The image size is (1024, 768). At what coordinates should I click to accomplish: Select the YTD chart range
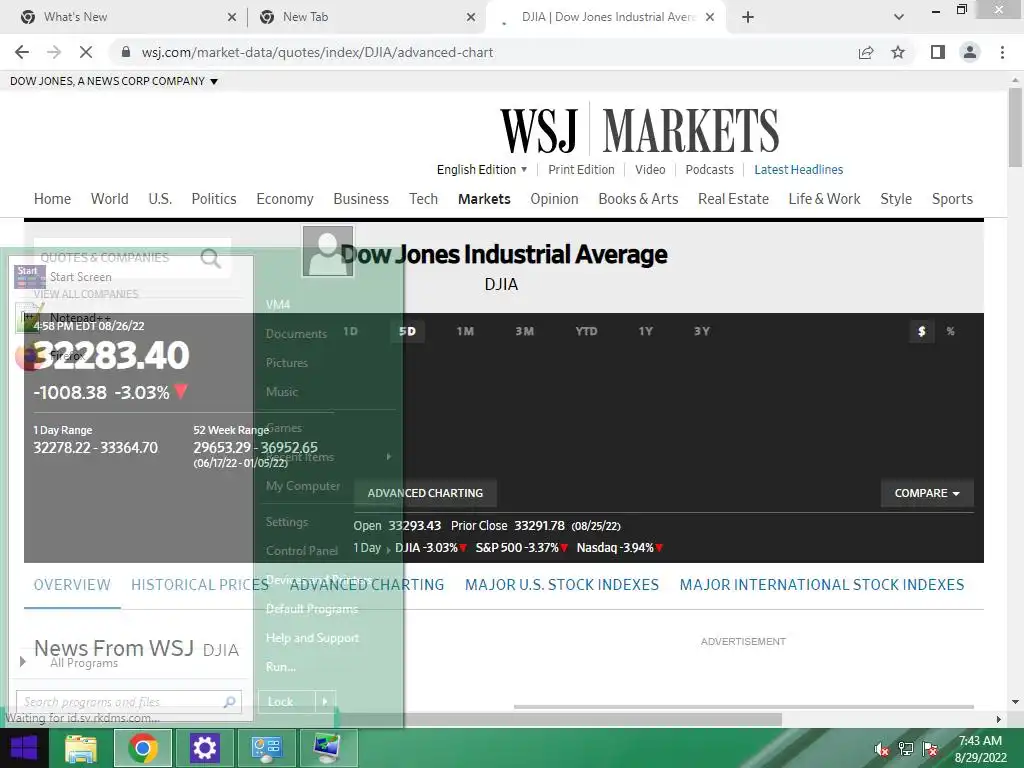(x=586, y=331)
